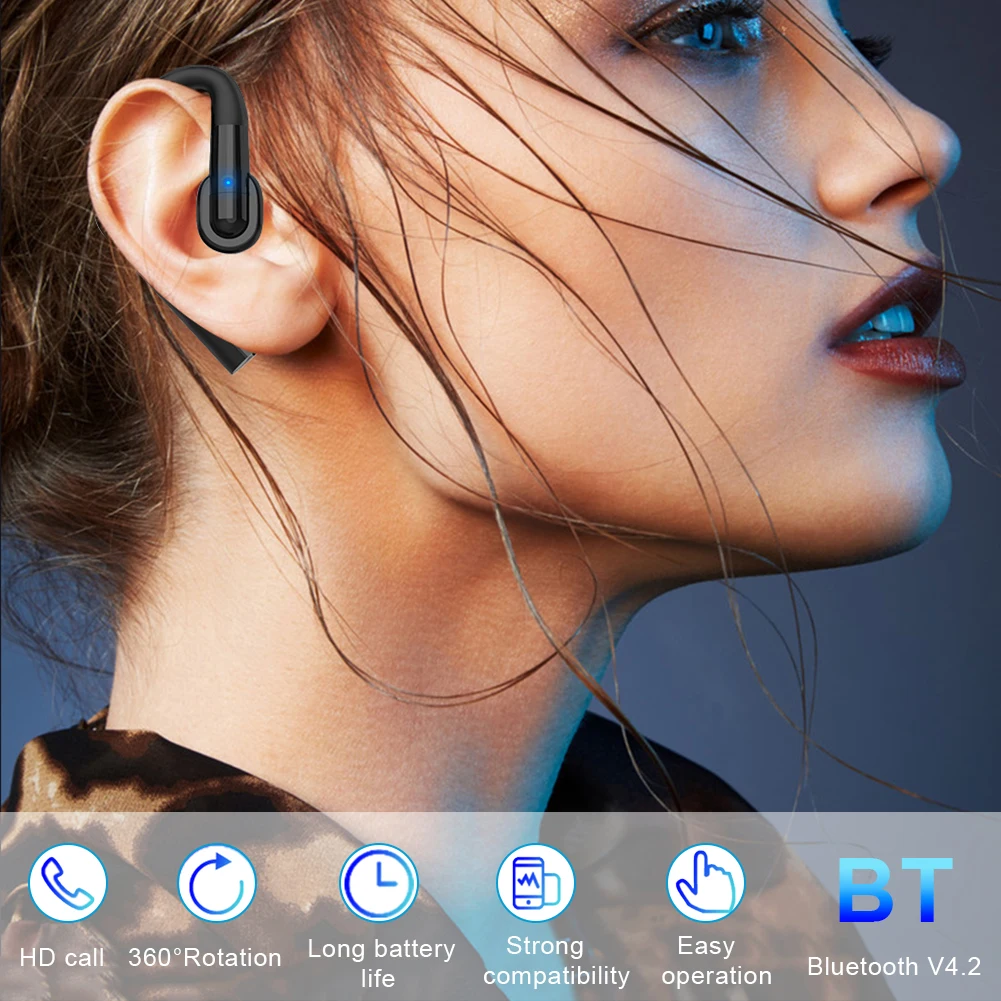The width and height of the screenshot is (1001, 1001).
Task: Click the "Easy operation" text
Action: (716, 961)
